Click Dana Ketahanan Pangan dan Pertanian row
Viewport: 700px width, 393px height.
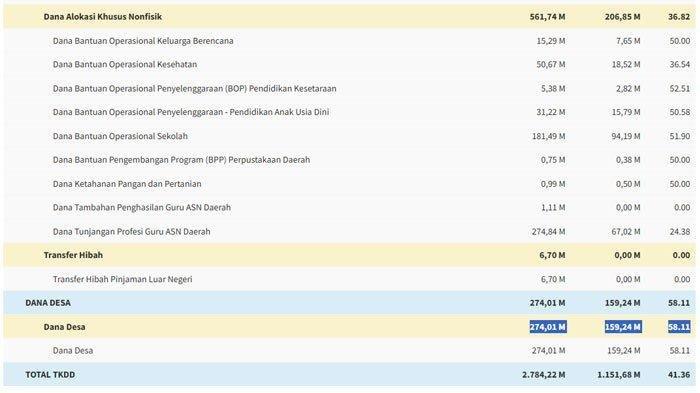[x=350, y=184]
